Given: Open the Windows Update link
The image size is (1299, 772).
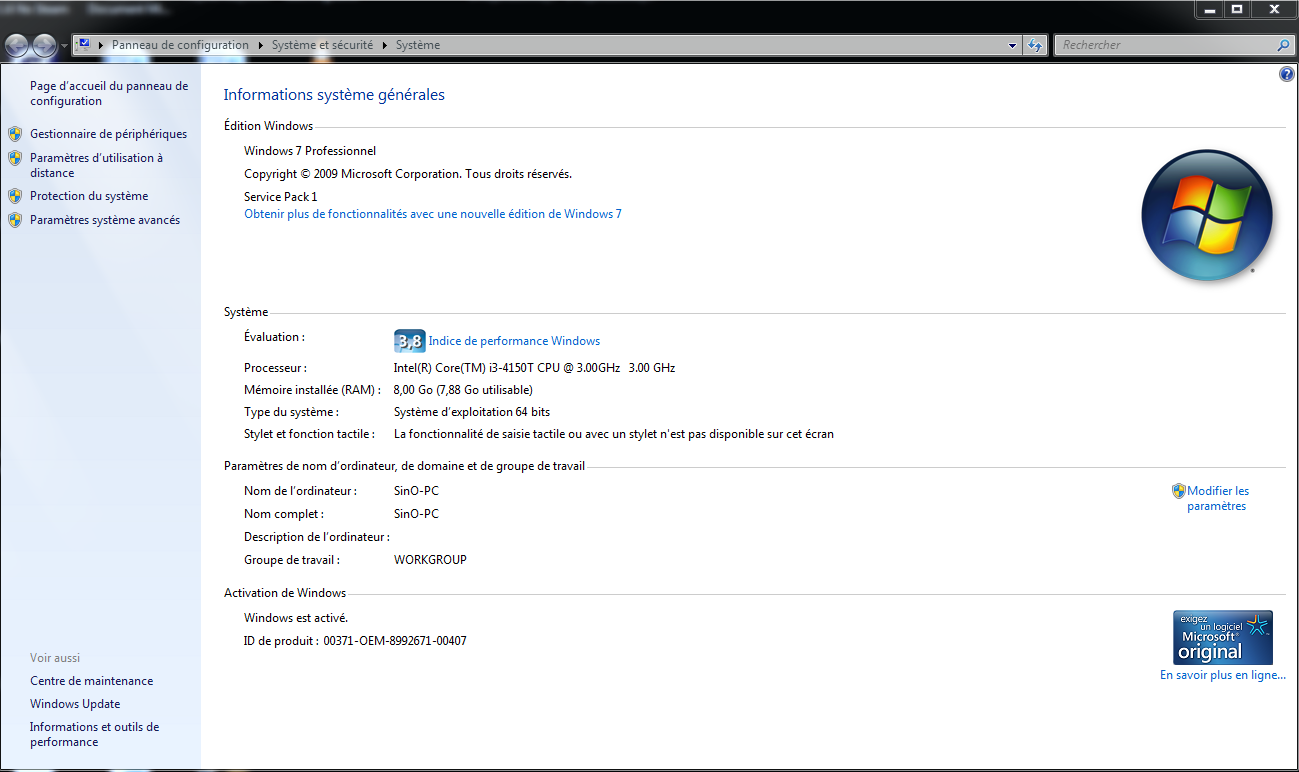Looking at the screenshot, I should click(x=75, y=704).
